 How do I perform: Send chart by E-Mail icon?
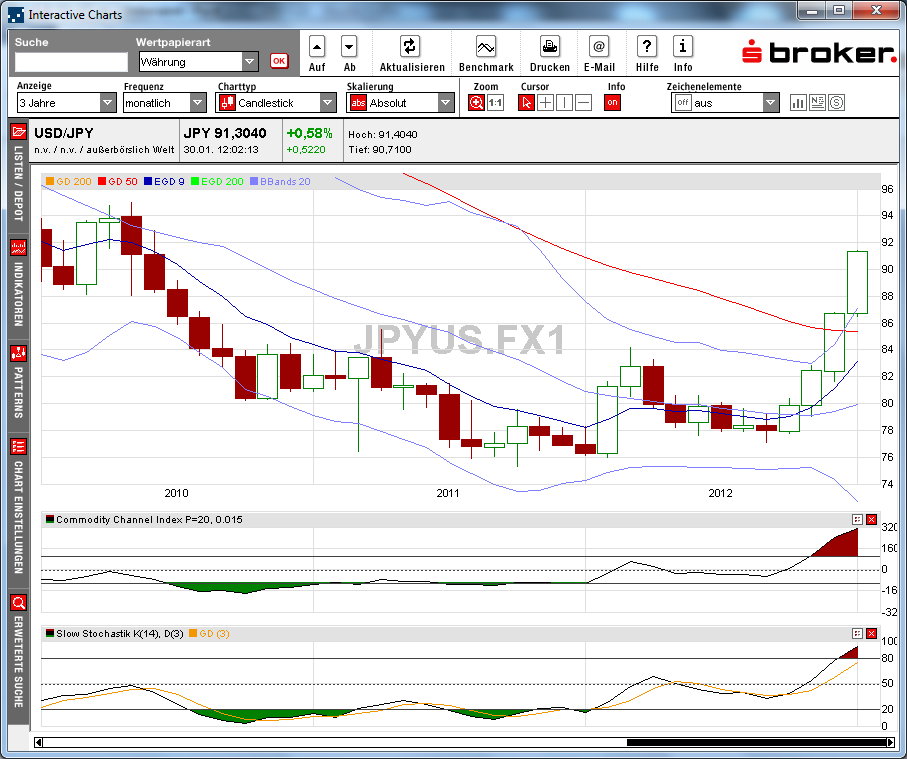(x=599, y=47)
